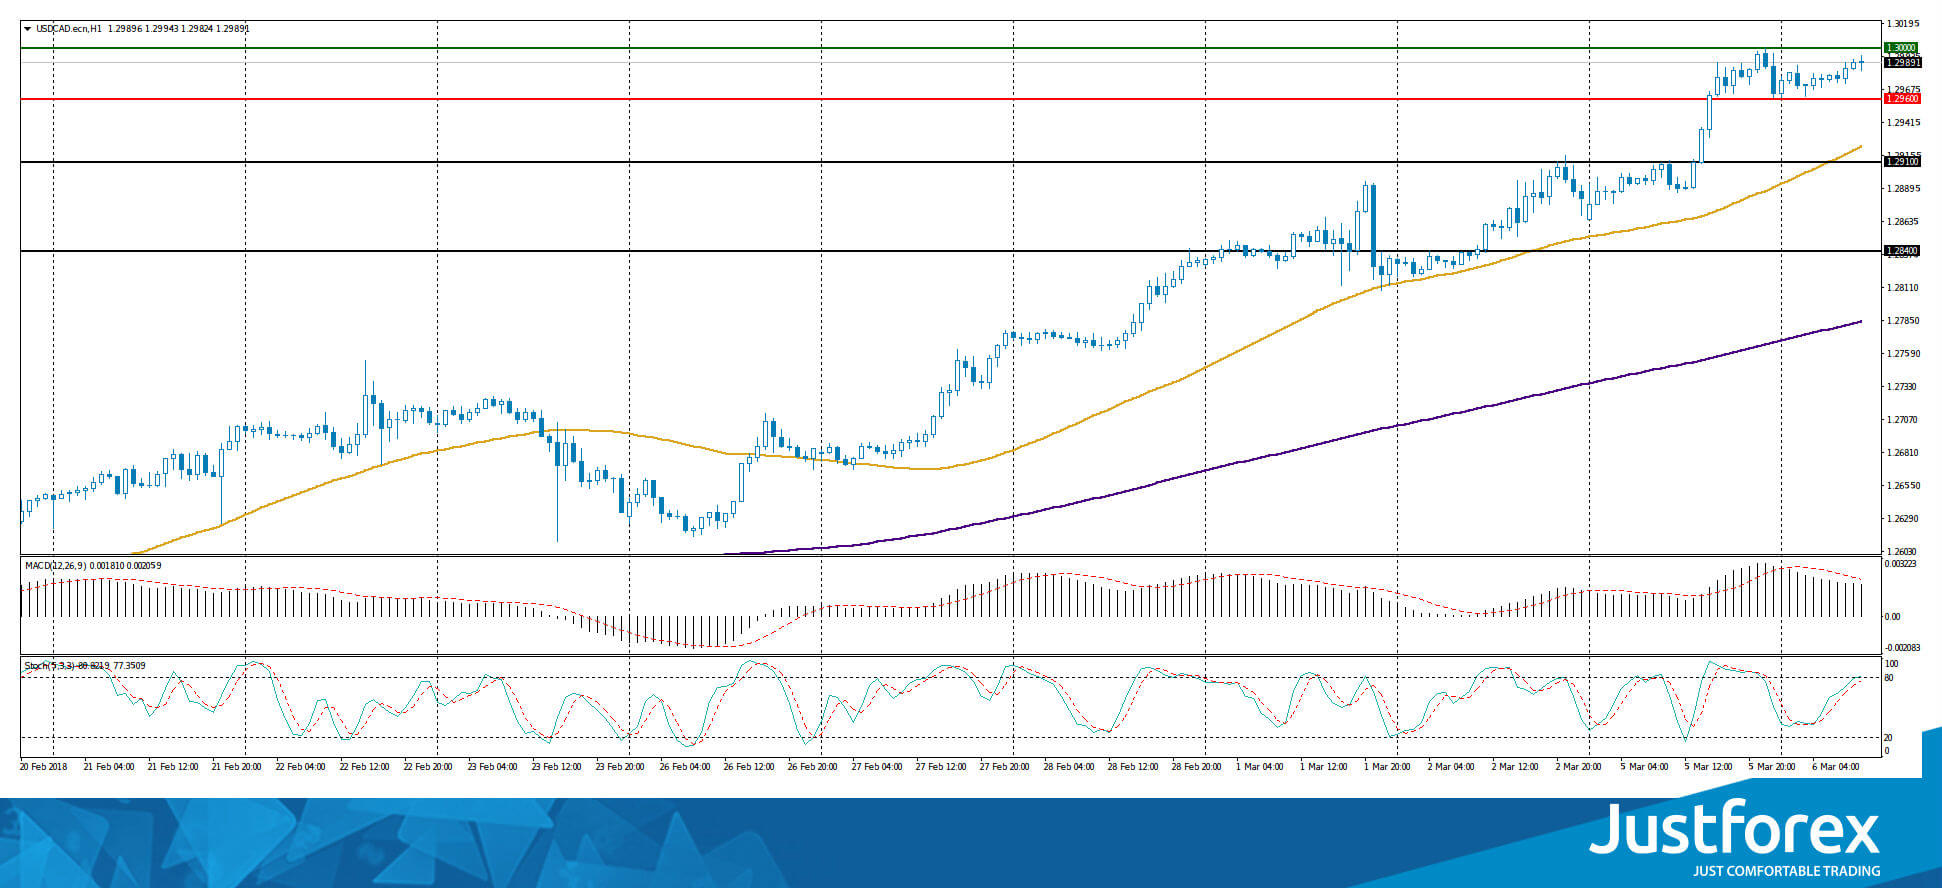Click the 28 Feb 20:00 time label
Screen dimensions: 1942x888
(x=1197, y=767)
